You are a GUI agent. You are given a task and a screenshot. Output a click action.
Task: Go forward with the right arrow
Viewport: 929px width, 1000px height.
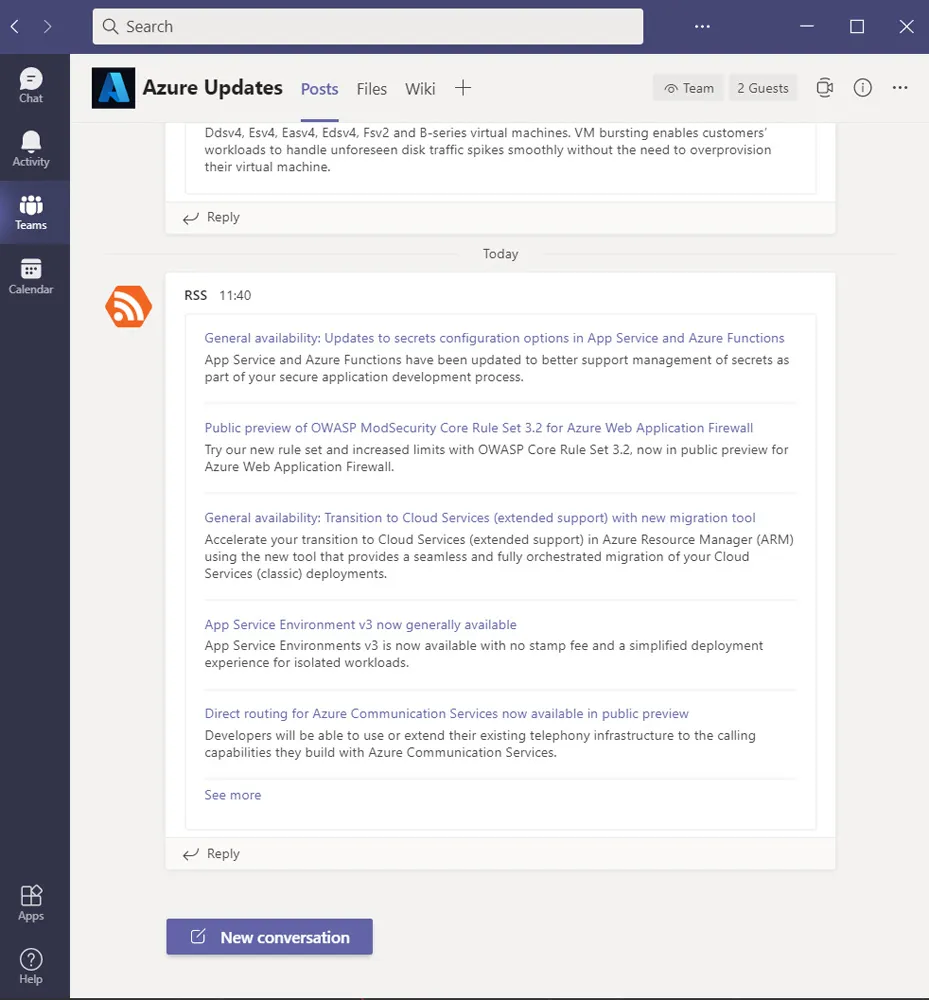tap(47, 26)
